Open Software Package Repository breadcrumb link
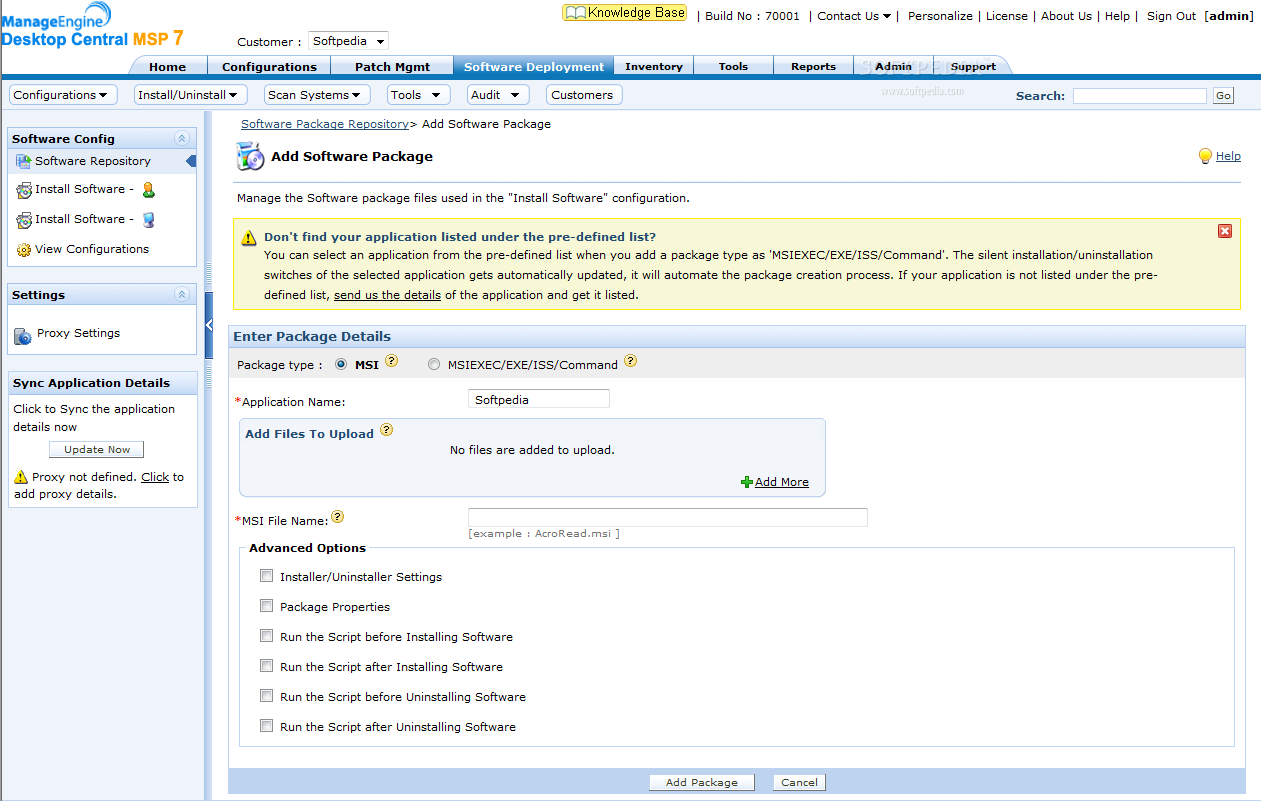Screen dimensions: 1261x801 (x=325, y=124)
